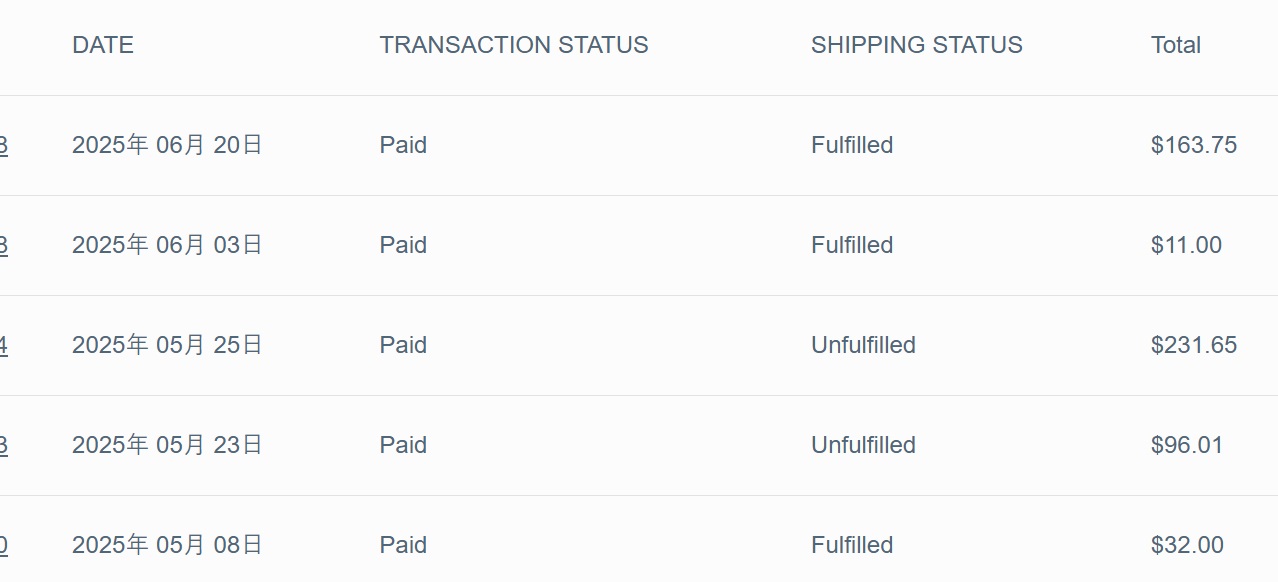The height and width of the screenshot is (582, 1278).
Task: Open the order link dated 06月 20日
Action: (3, 146)
